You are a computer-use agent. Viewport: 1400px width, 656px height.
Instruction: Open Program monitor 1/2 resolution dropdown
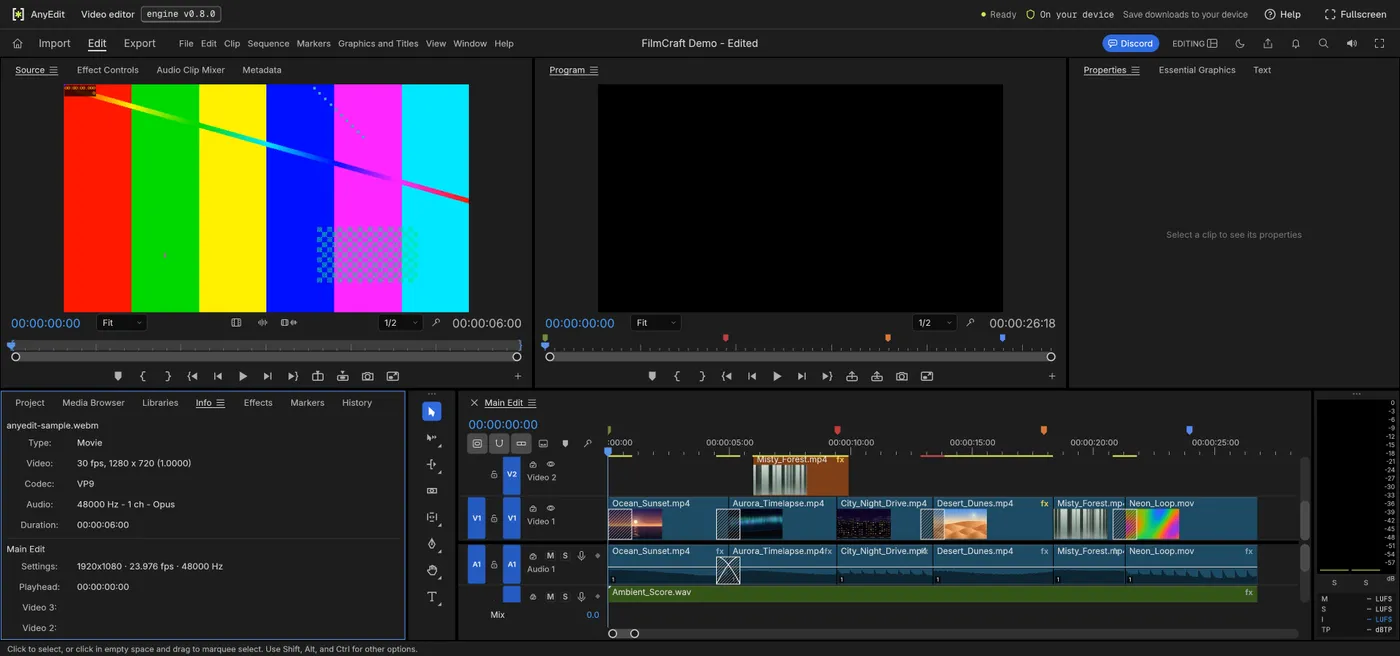pyautogui.click(x=936, y=323)
